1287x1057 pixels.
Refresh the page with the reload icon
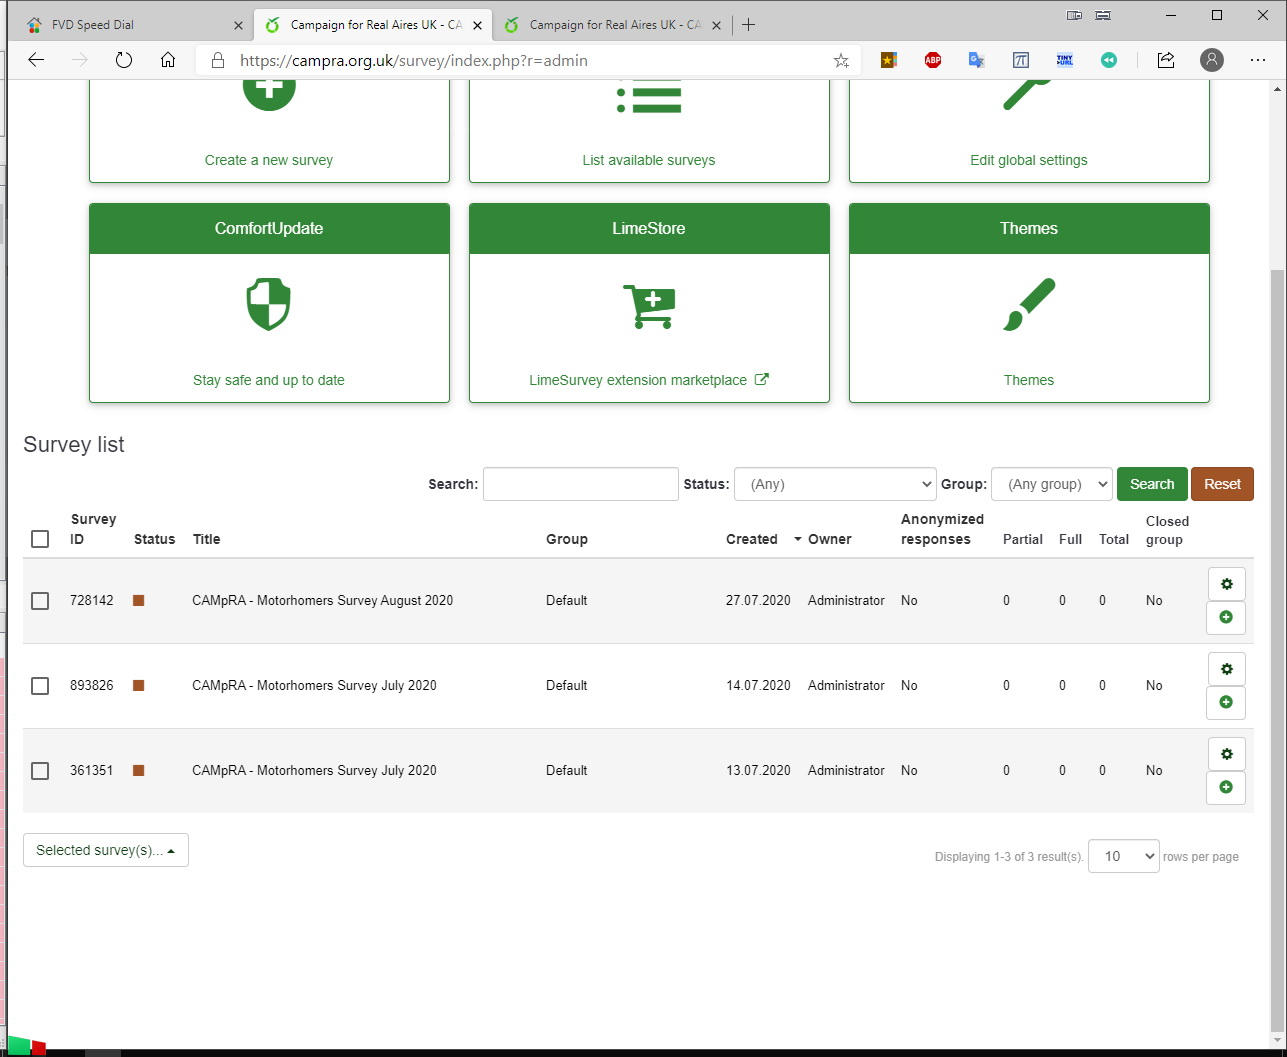coord(124,60)
